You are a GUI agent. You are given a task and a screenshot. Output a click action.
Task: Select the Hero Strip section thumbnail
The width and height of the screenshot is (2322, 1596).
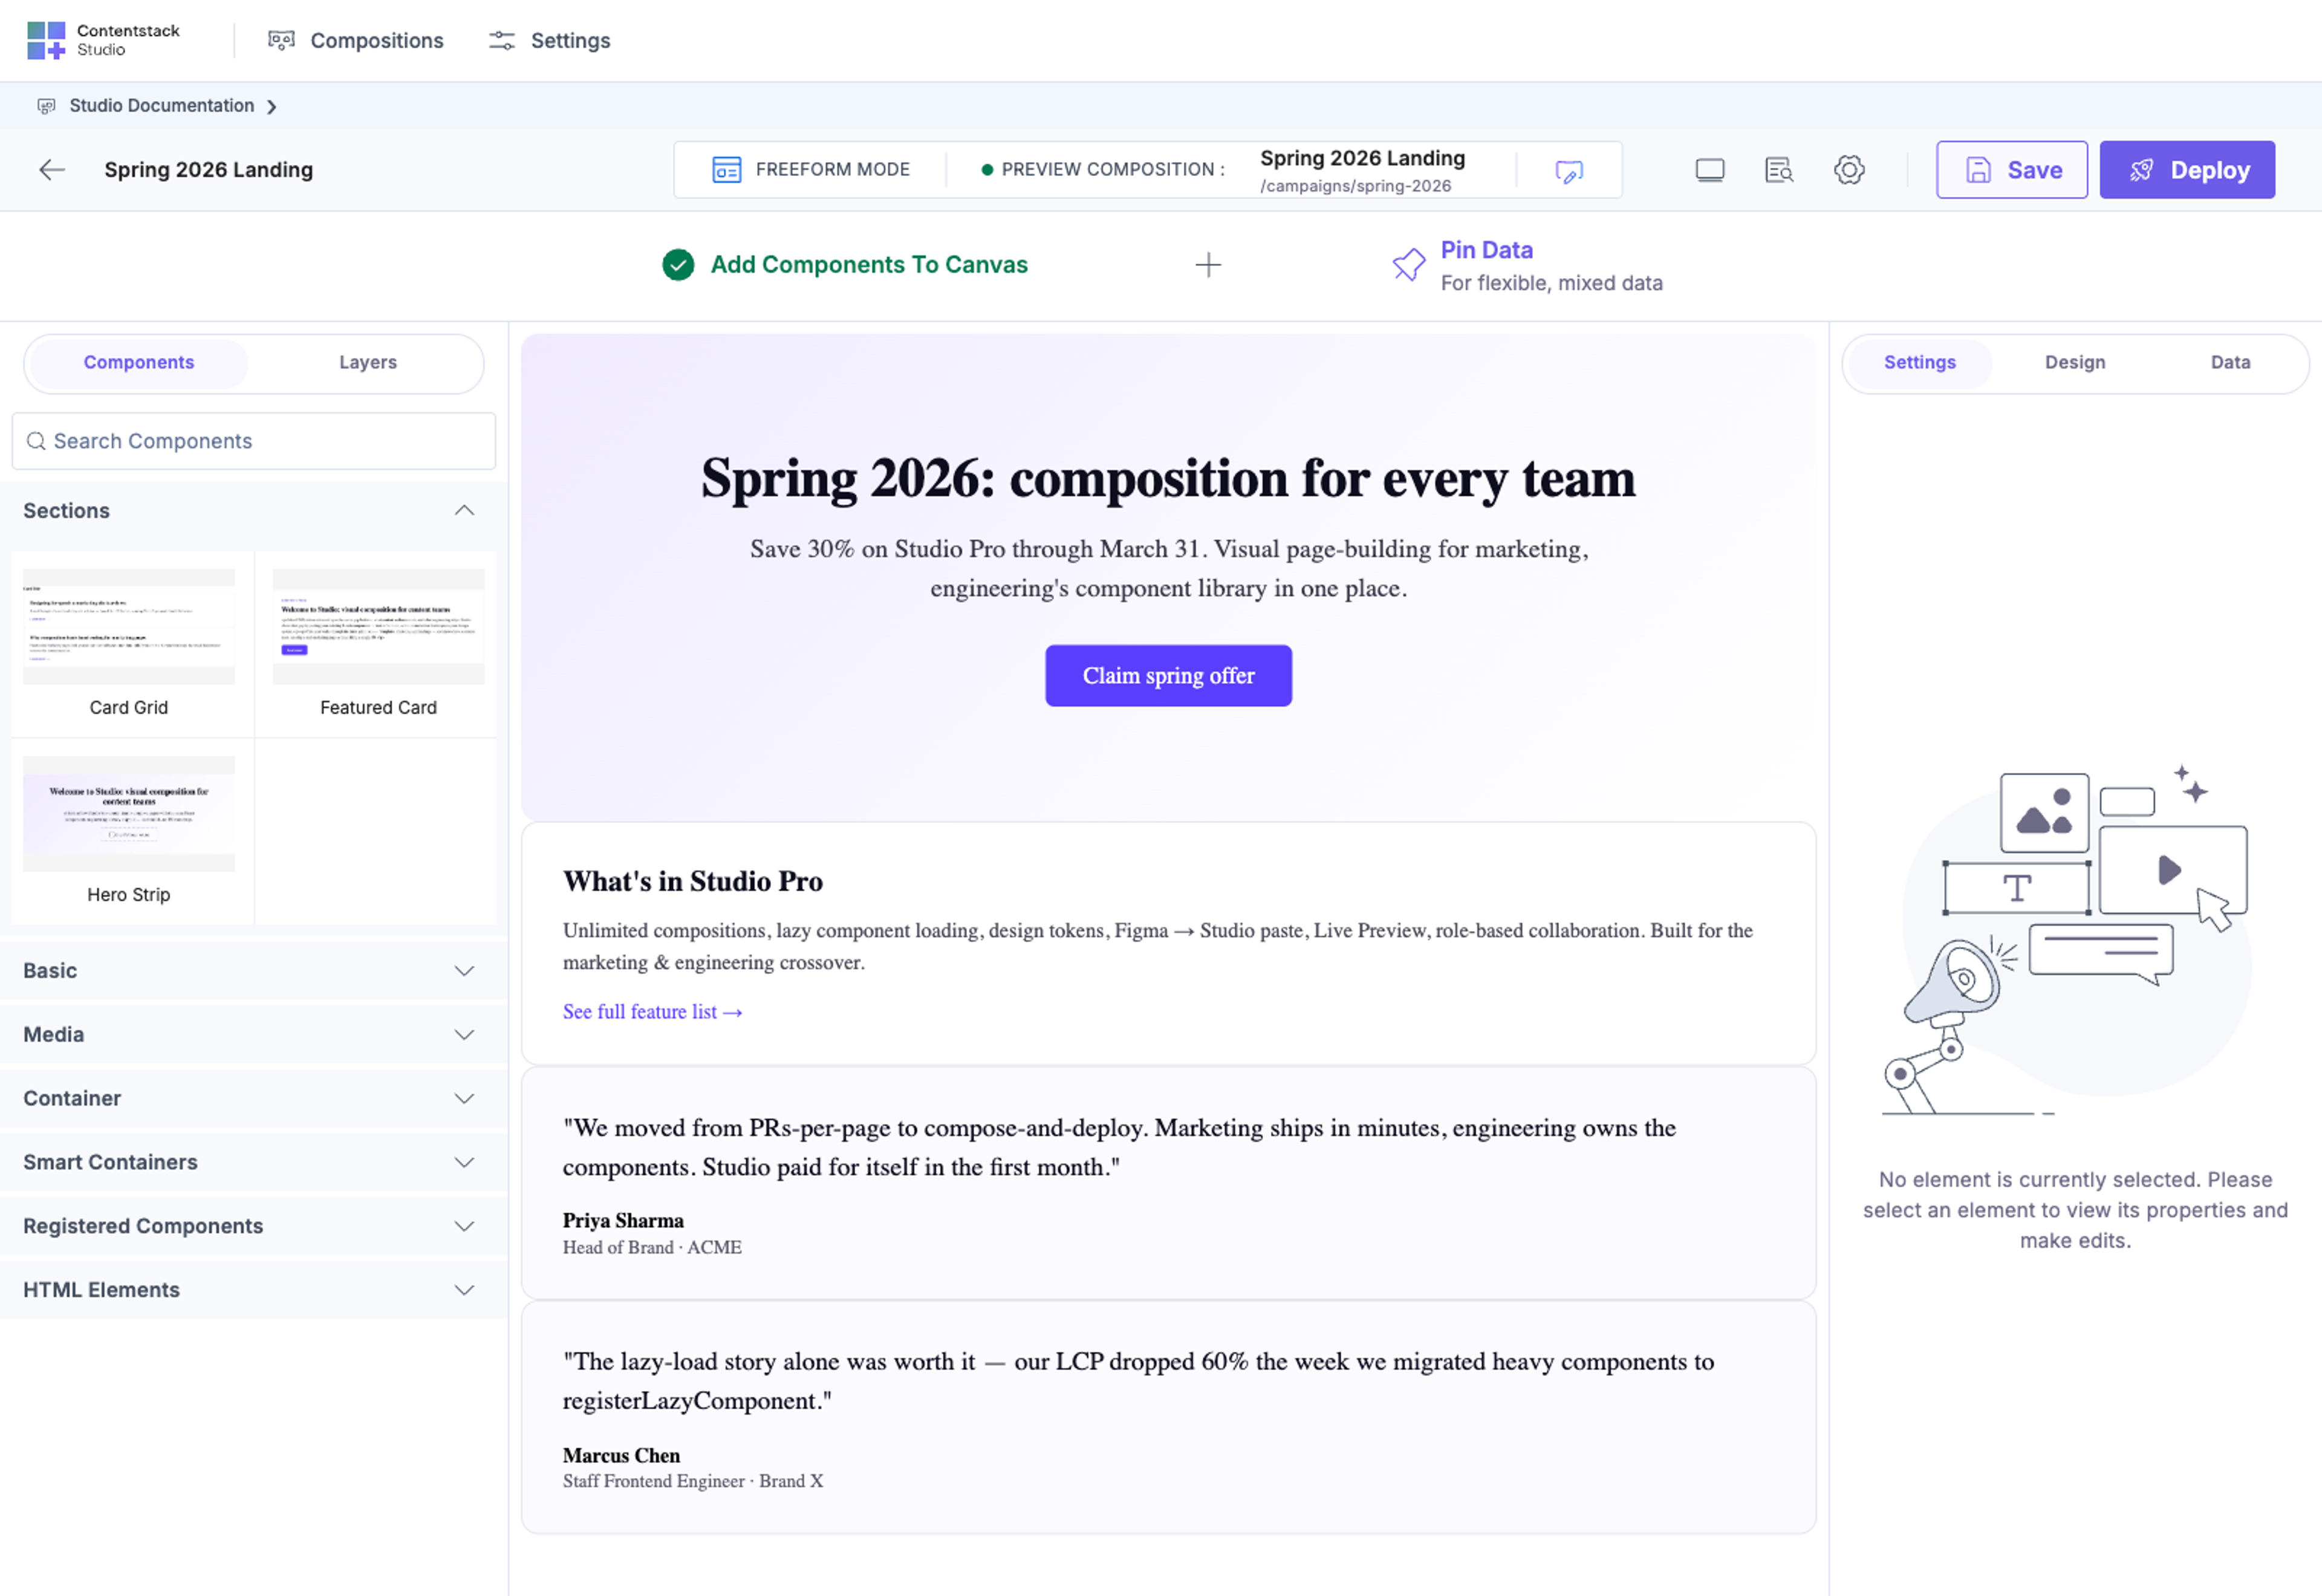tap(129, 830)
